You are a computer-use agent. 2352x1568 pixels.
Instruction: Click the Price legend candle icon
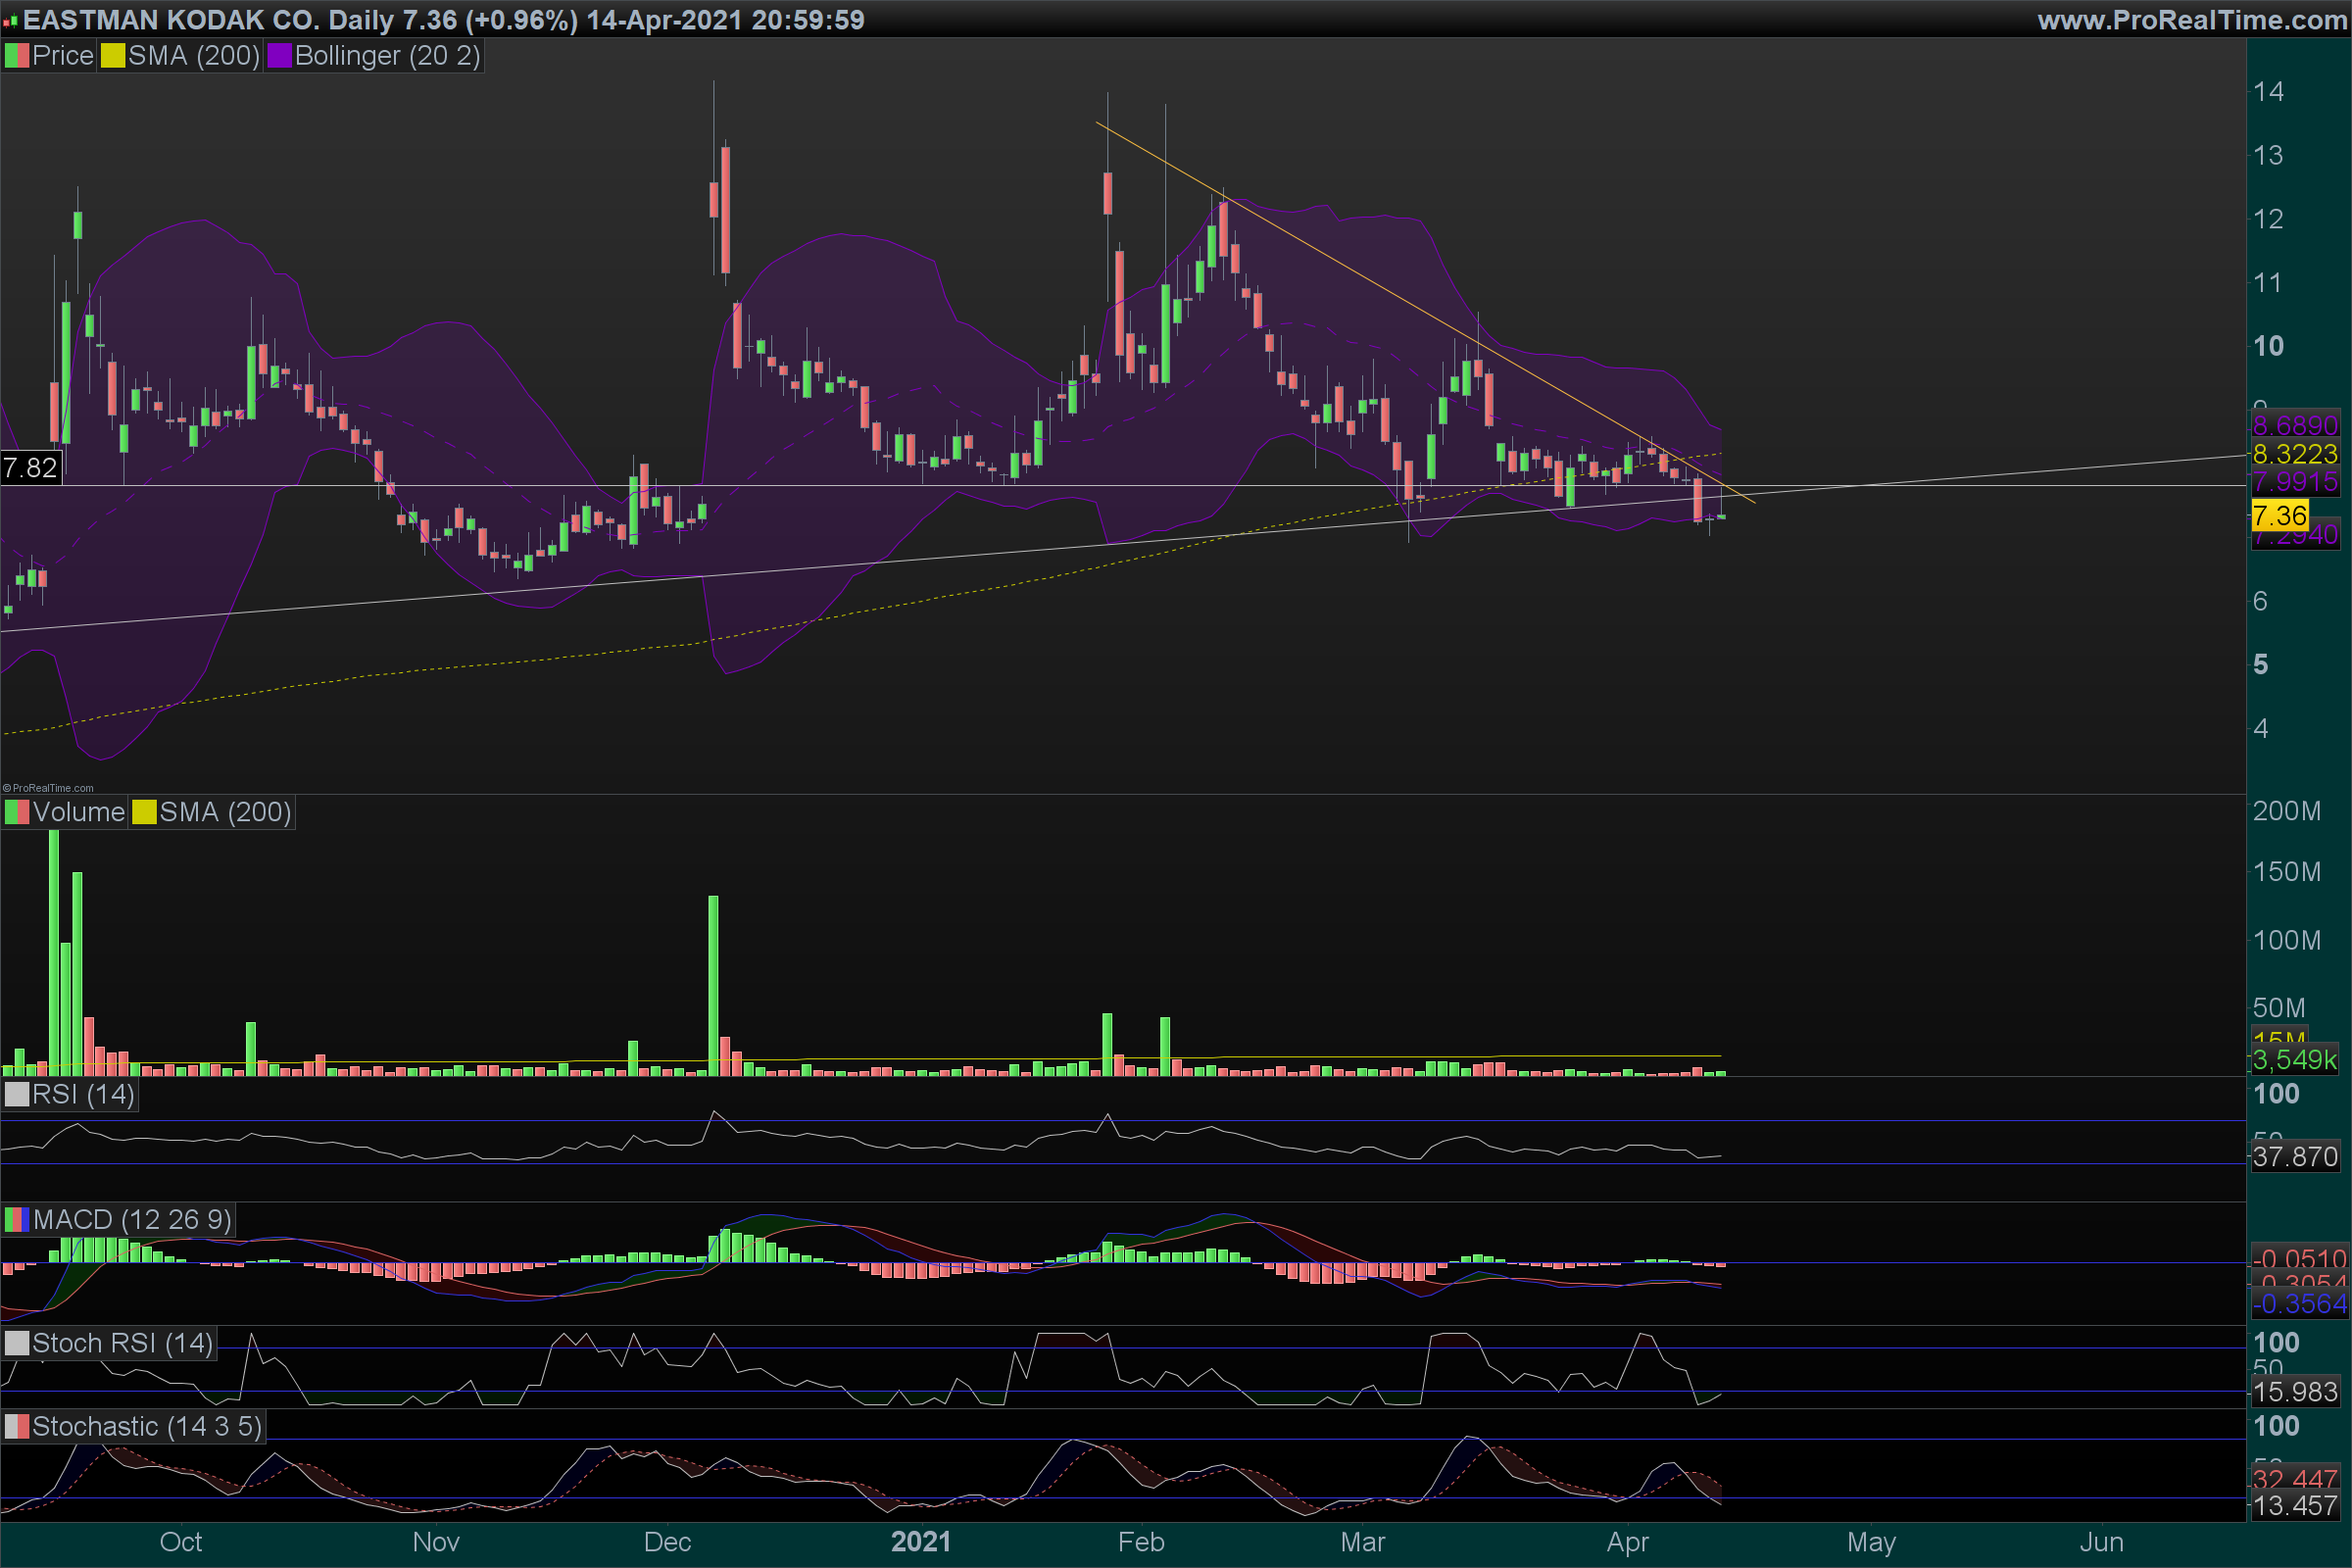(x=17, y=56)
